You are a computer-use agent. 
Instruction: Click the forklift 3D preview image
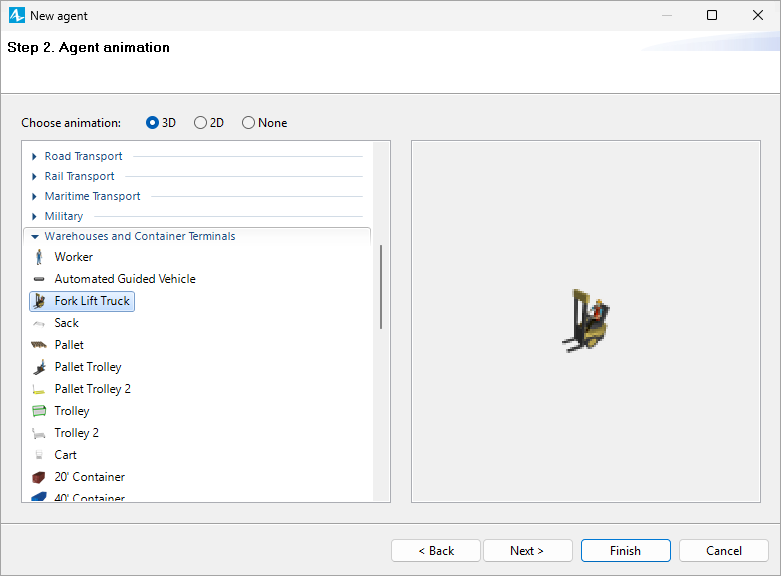coord(586,321)
